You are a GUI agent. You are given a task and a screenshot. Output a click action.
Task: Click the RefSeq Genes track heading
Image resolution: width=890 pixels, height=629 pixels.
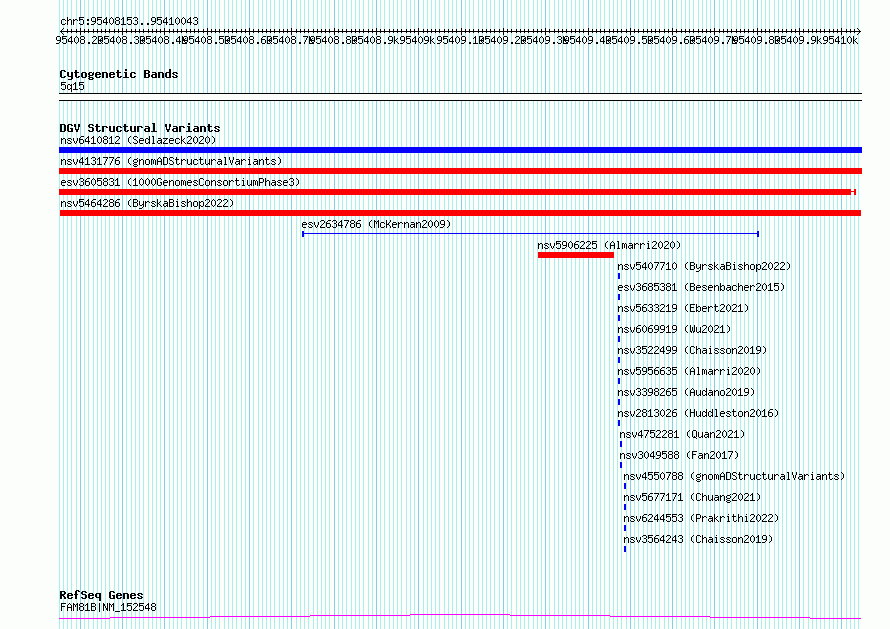pyautogui.click(x=101, y=595)
